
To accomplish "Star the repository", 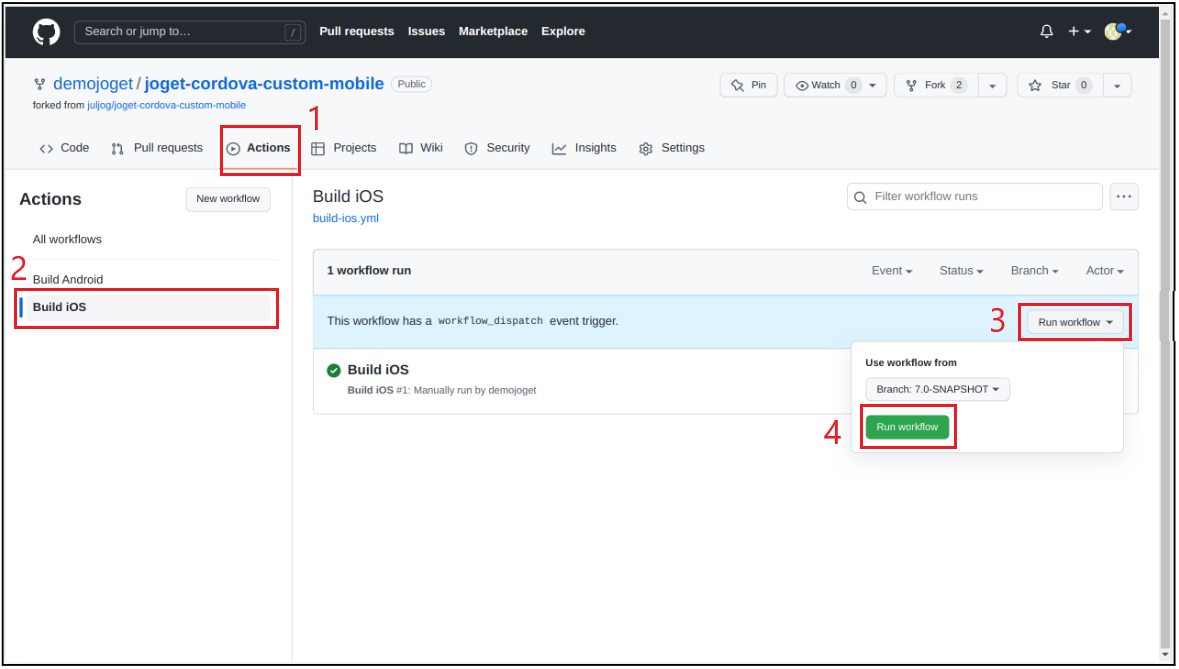I will [x=1060, y=85].
